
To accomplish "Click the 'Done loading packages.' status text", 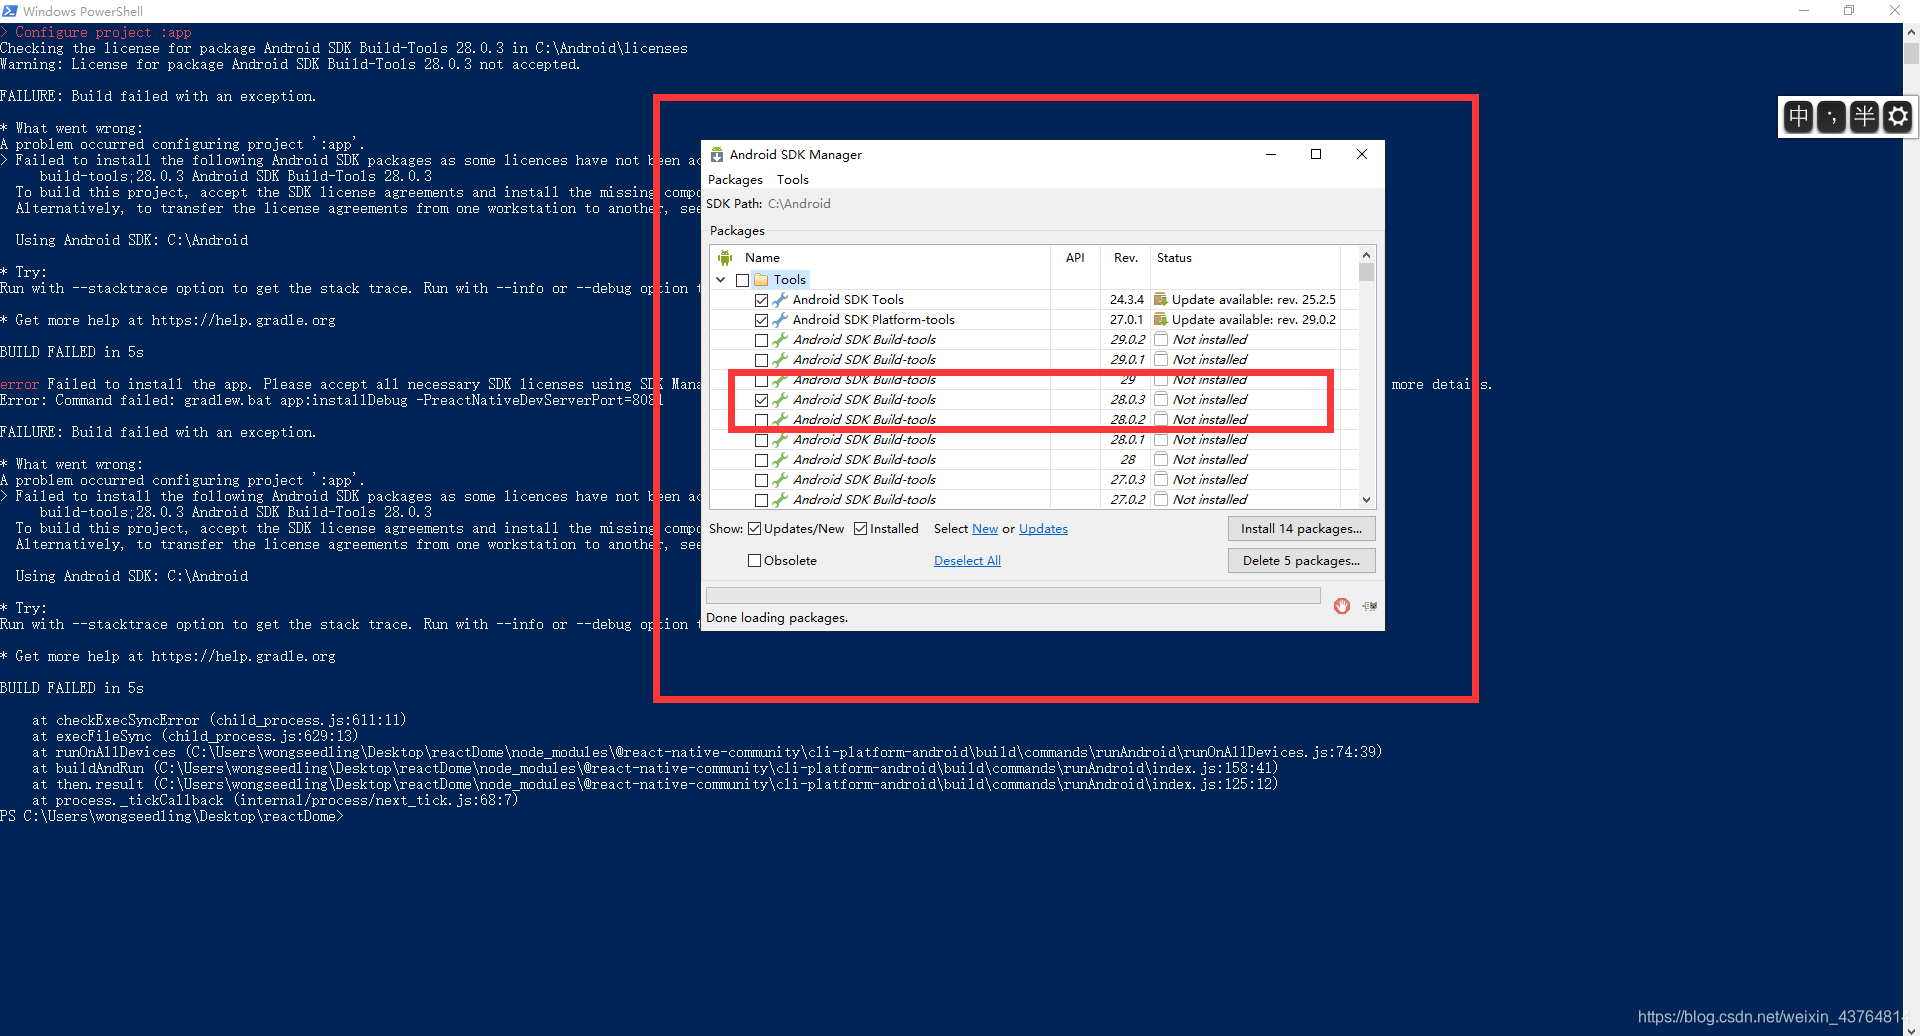I will [777, 618].
